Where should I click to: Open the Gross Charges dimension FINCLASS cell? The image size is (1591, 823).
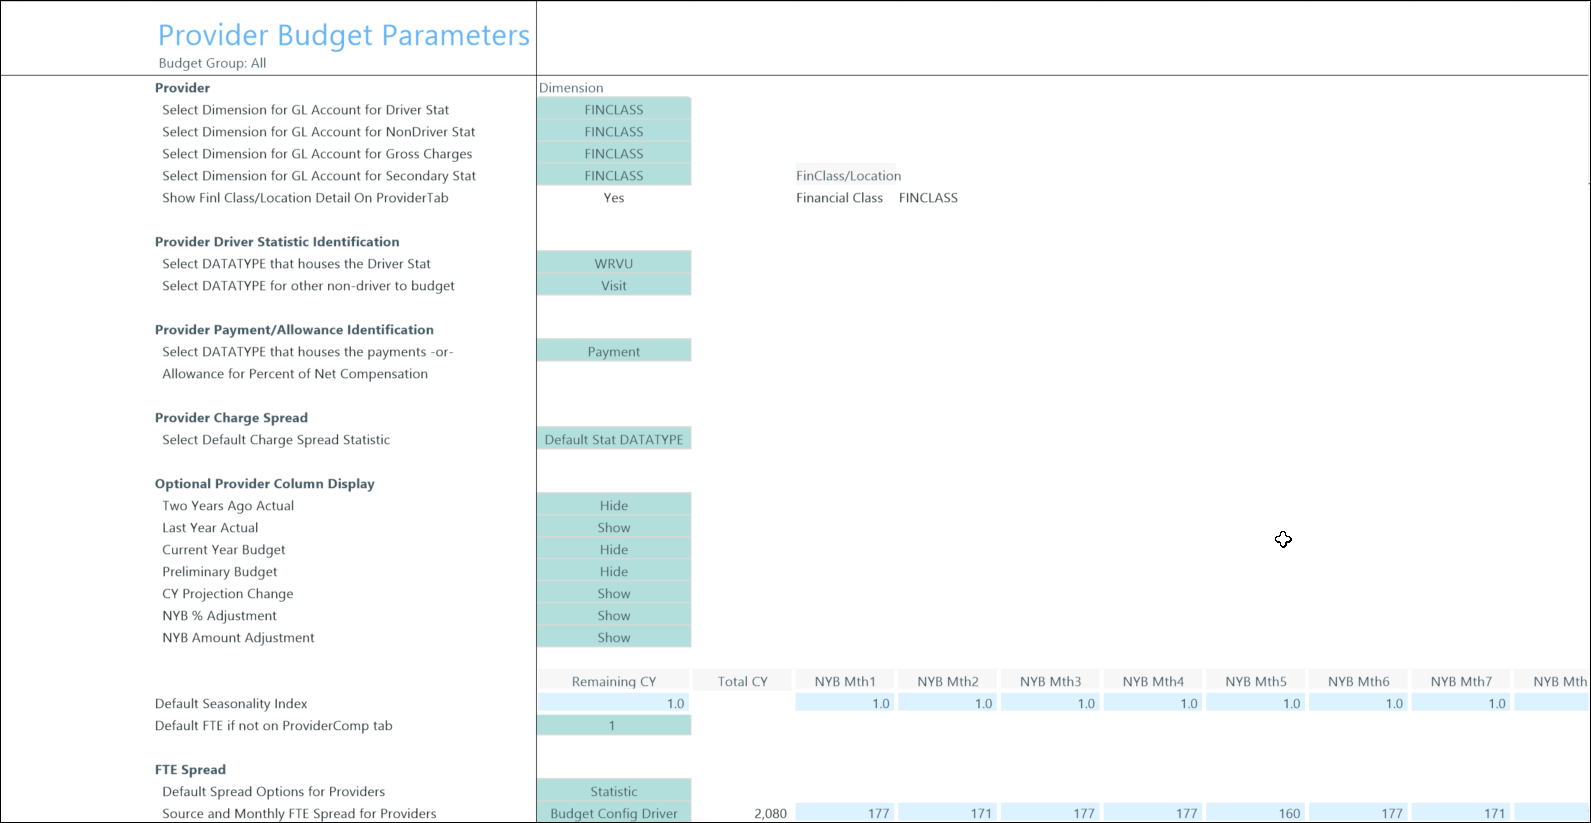(x=613, y=154)
